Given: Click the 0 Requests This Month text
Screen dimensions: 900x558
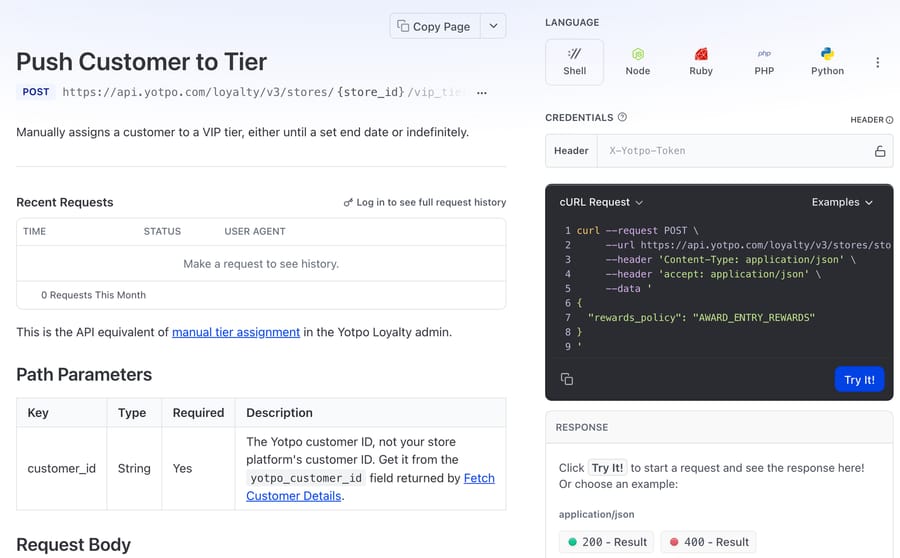Looking at the screenshot, I should [x=94, y=295].
